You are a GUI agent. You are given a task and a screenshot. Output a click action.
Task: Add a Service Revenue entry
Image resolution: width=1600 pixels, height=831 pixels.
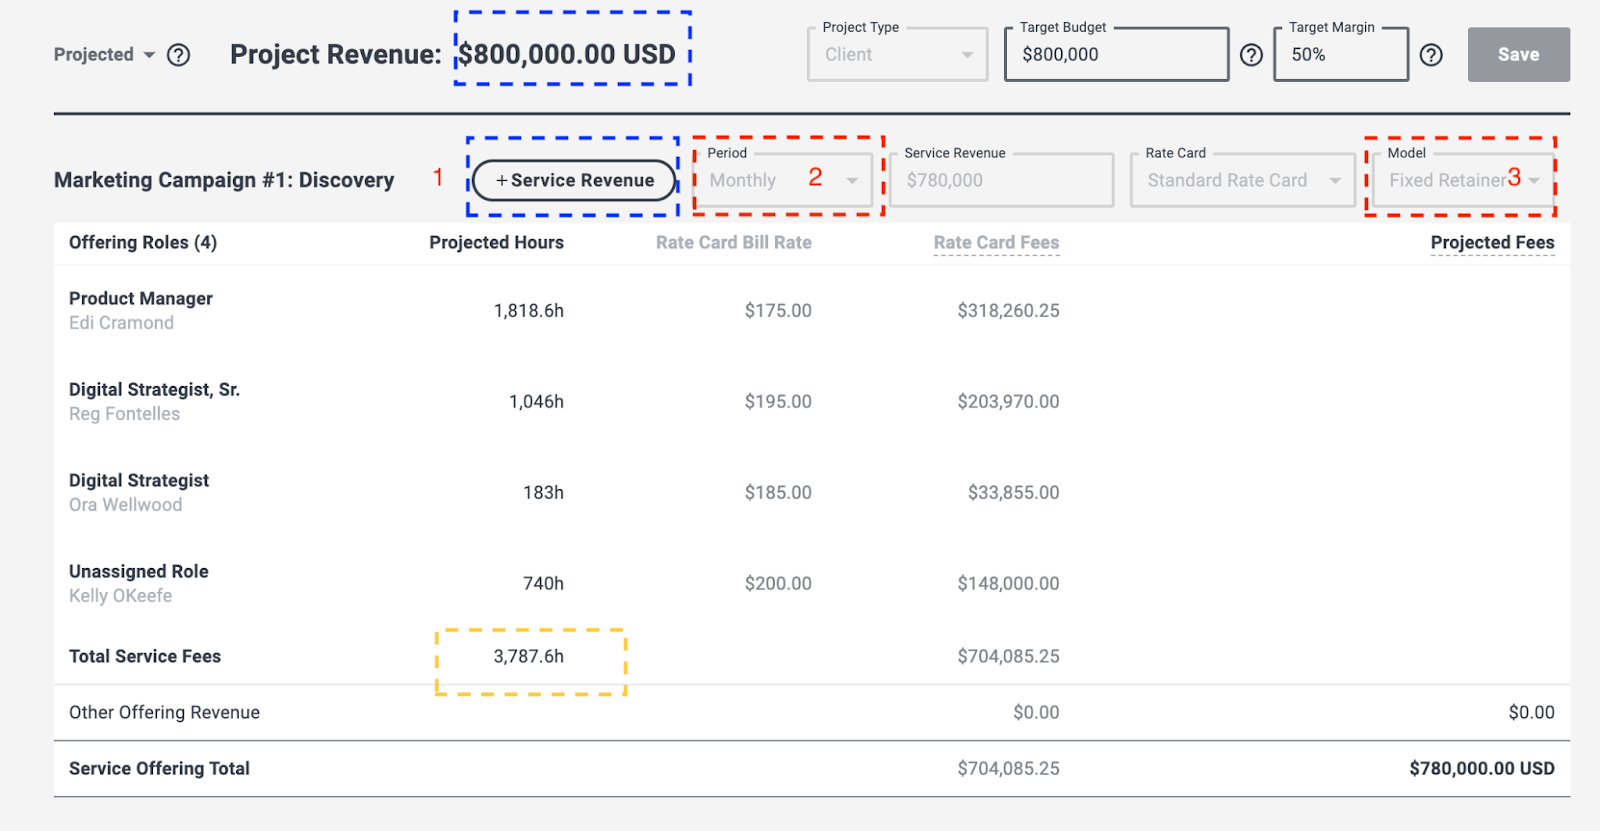[x=574, y=181]
